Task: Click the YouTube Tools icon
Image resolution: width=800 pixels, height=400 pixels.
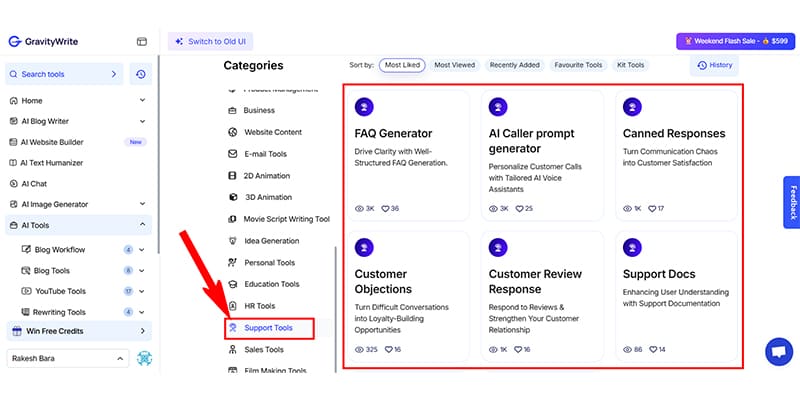Action: click(26, 291)
